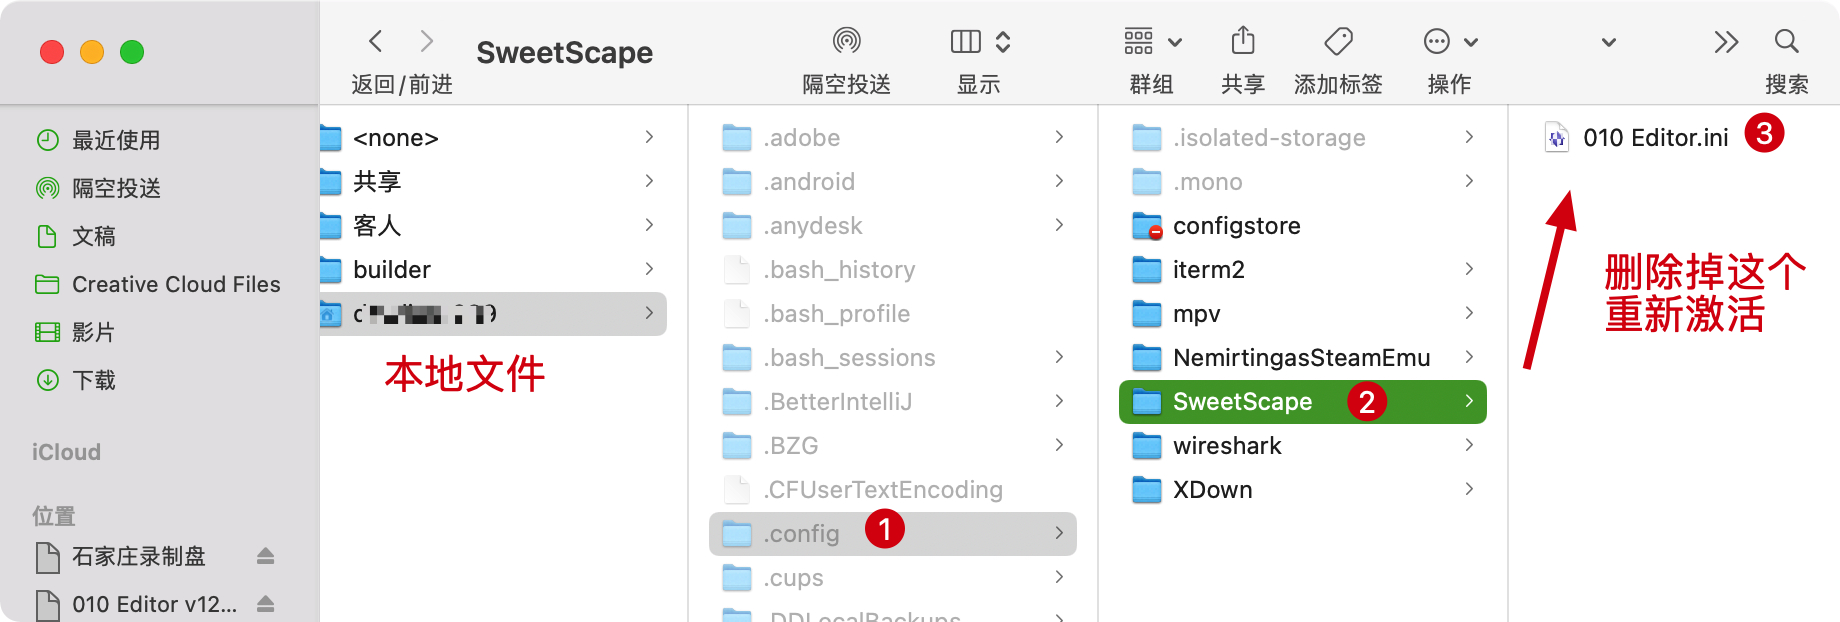Click the 位置 sidebar section header

click(54, 516)
